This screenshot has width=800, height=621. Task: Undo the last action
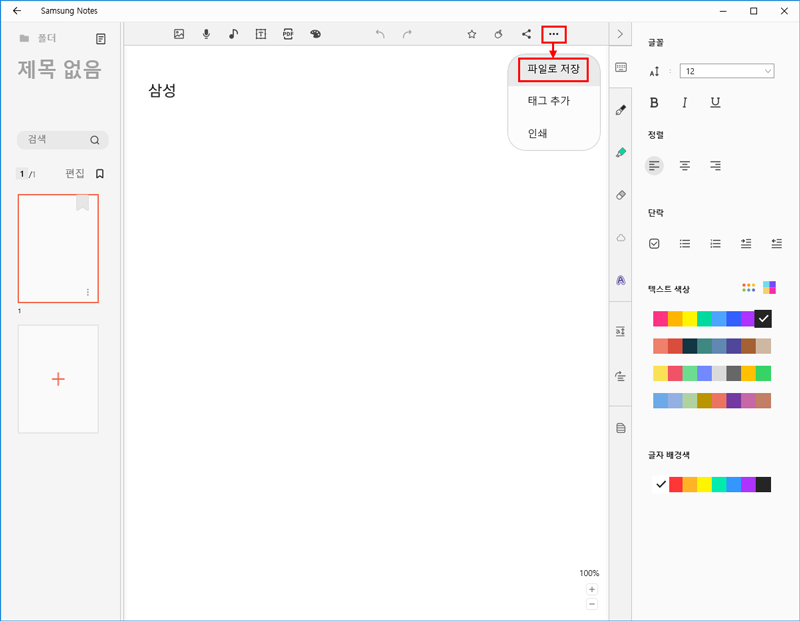click(380, 34)
